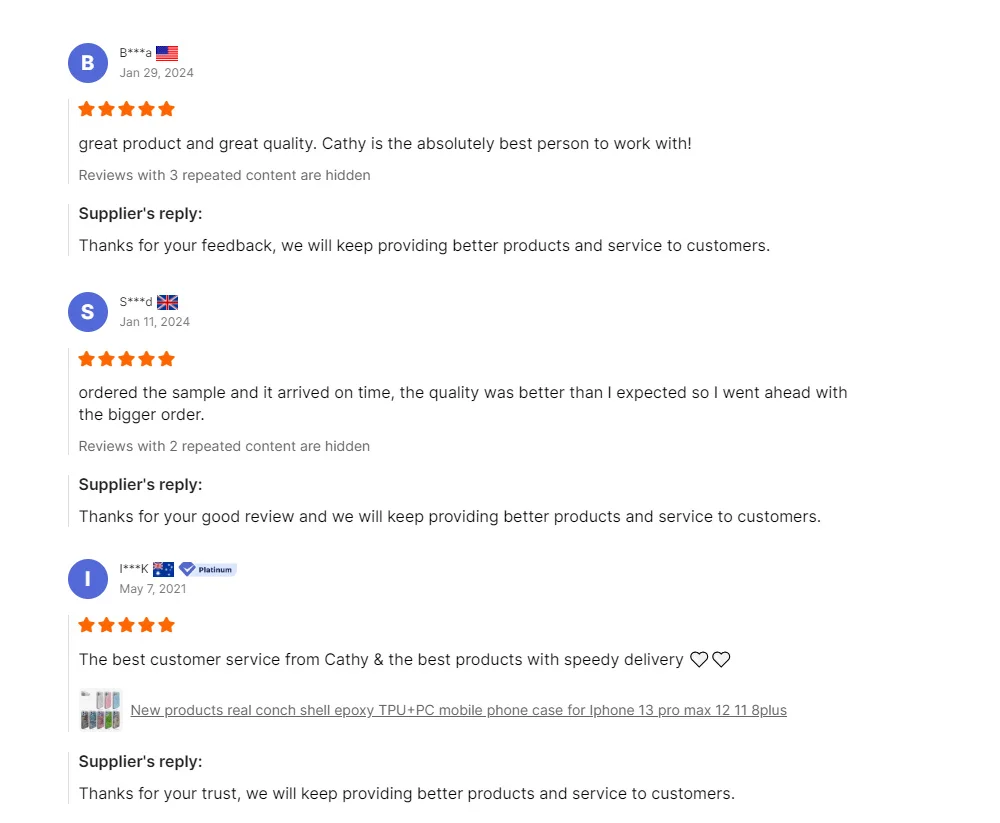Click reviewer name B***a
This screenshot has height=823, width=1000.
[136, 53]
